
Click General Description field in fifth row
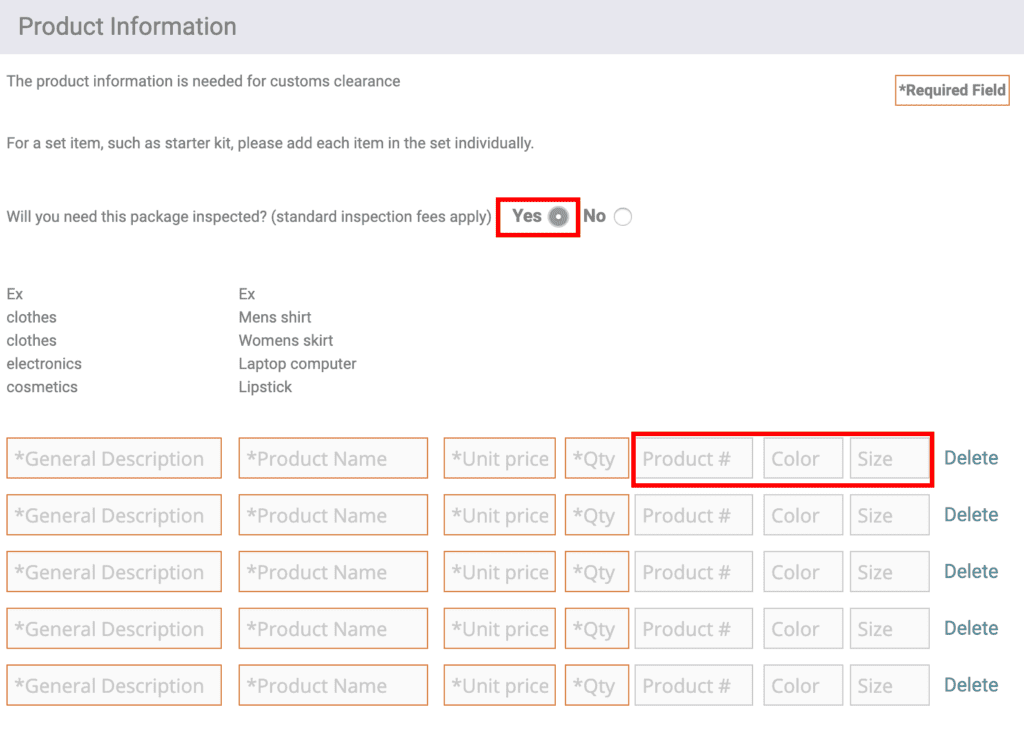click(x=114, y=686)
